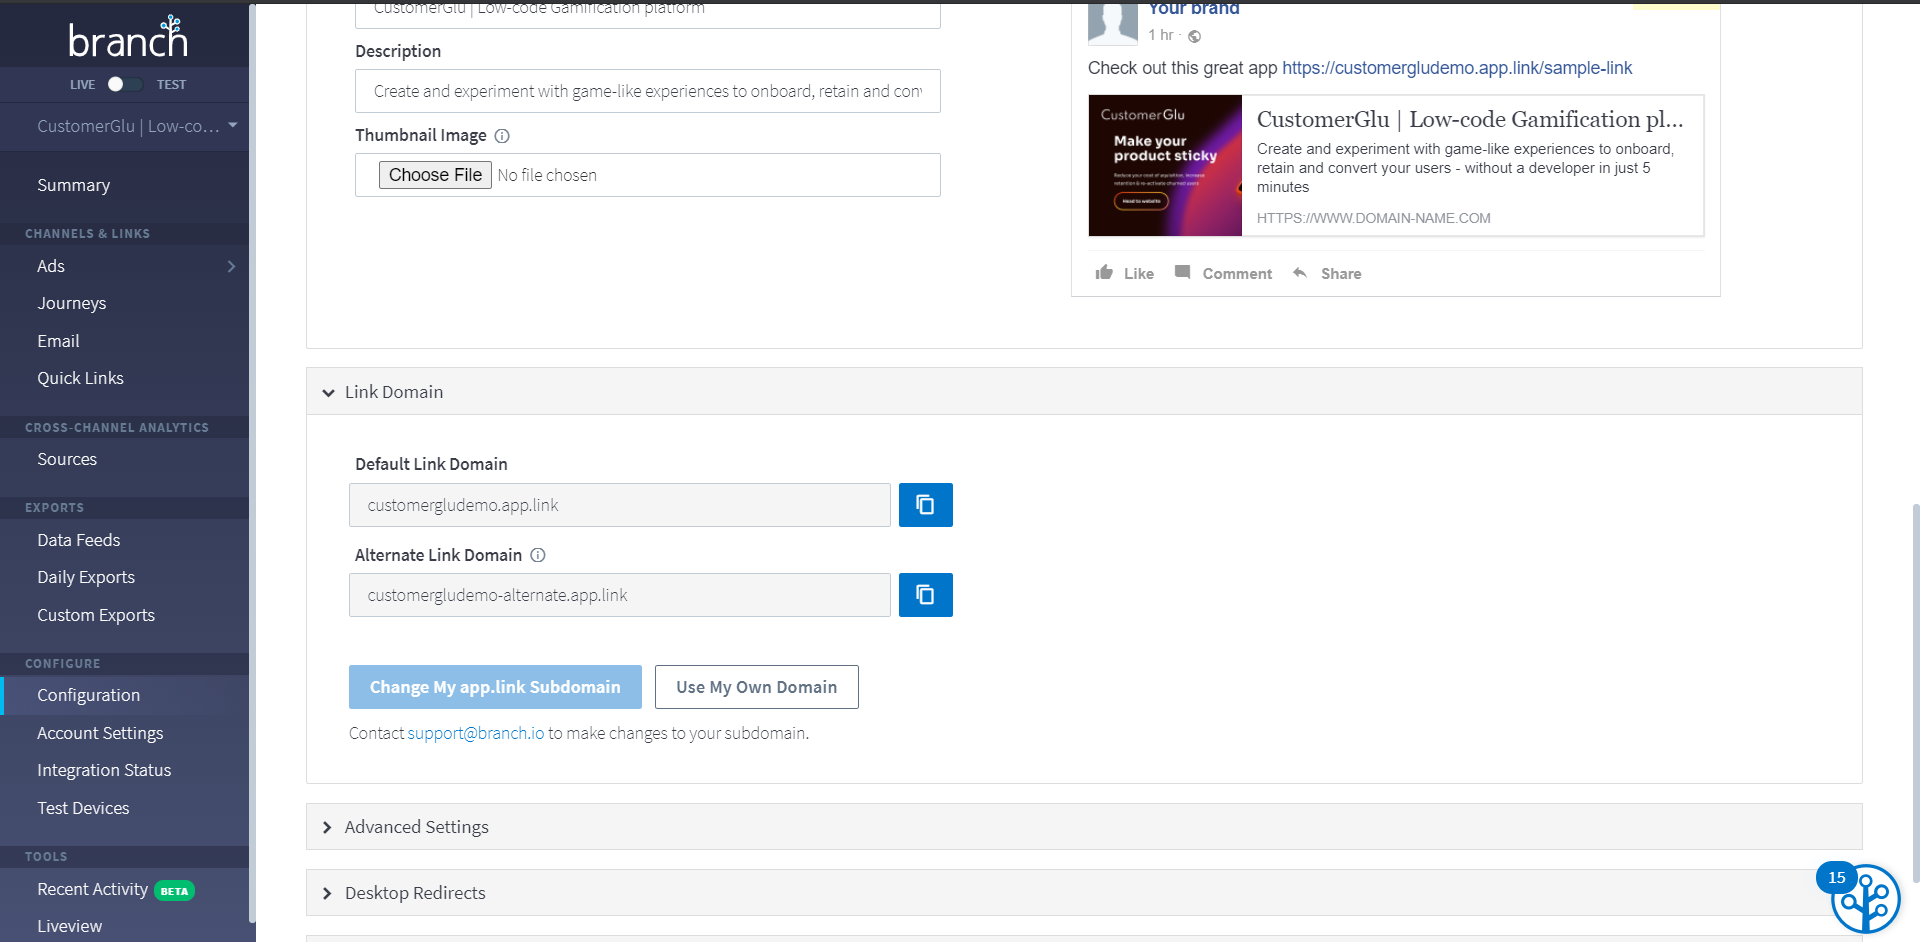This screenshot has width=1920, height=942.
Task: Go to Account Settings
Action: click(x=100, y=733)
